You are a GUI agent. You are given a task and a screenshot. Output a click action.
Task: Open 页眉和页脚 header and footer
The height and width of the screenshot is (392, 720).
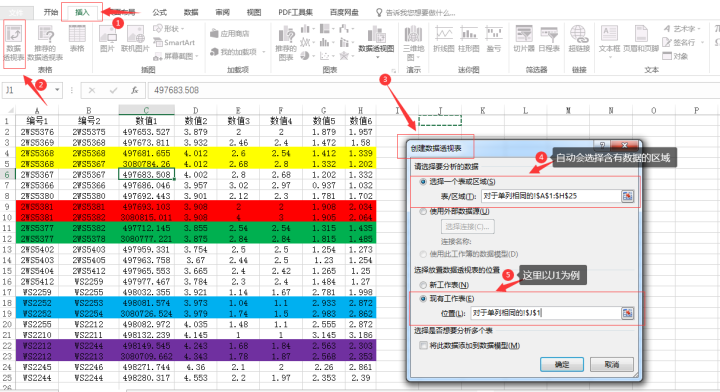641,39
